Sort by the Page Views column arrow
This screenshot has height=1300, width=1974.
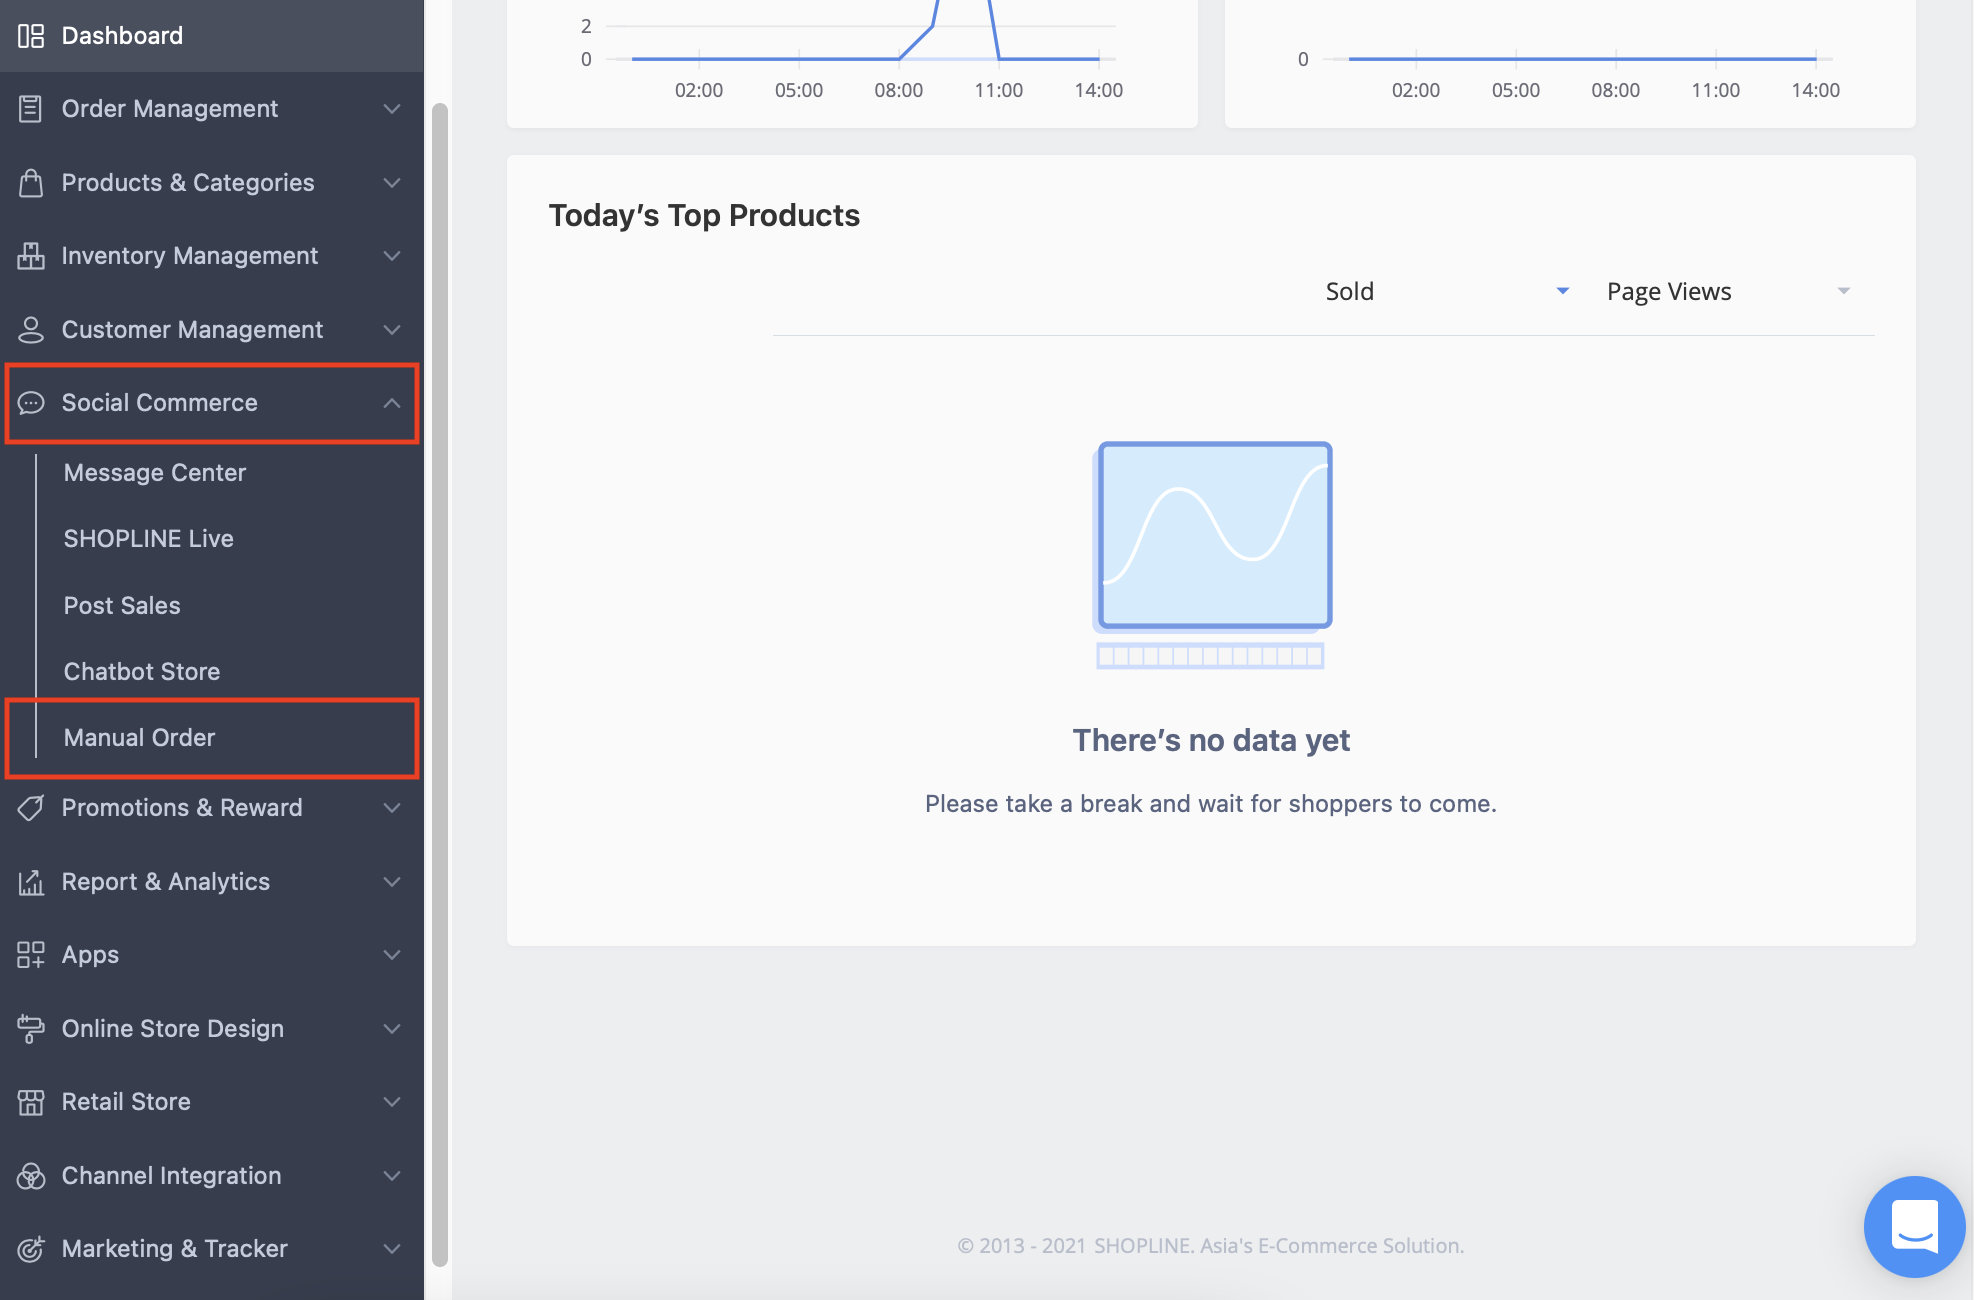pyautogui.click(x=1844, y=291)
